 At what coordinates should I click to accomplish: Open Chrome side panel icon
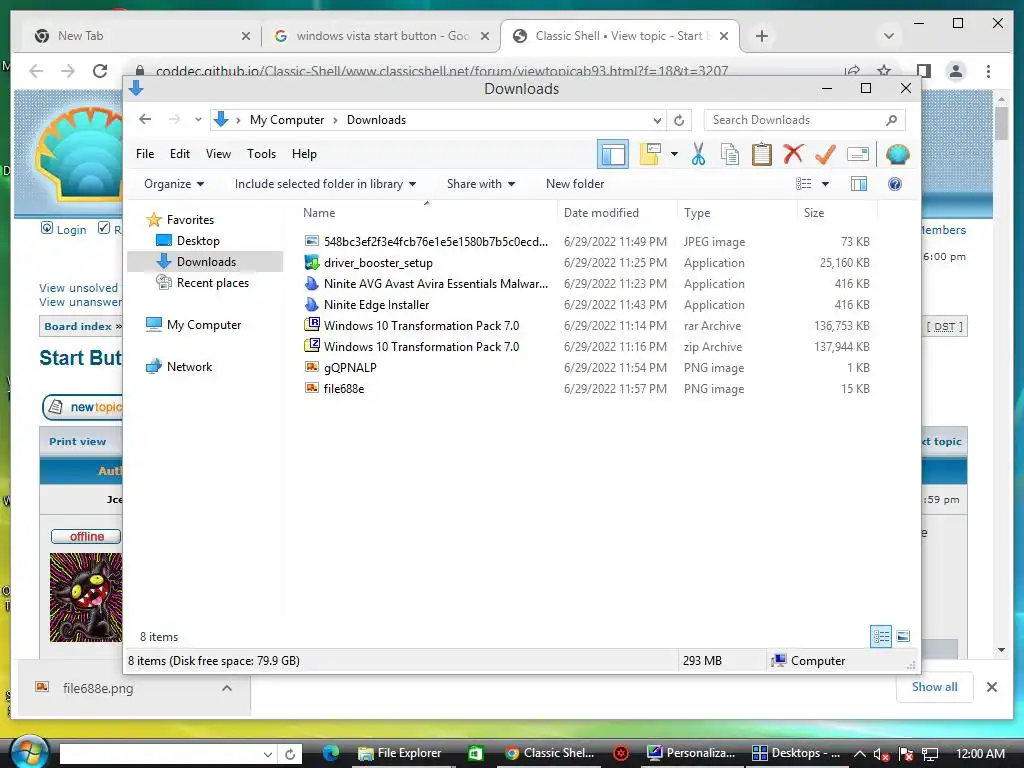click(923, 71)
